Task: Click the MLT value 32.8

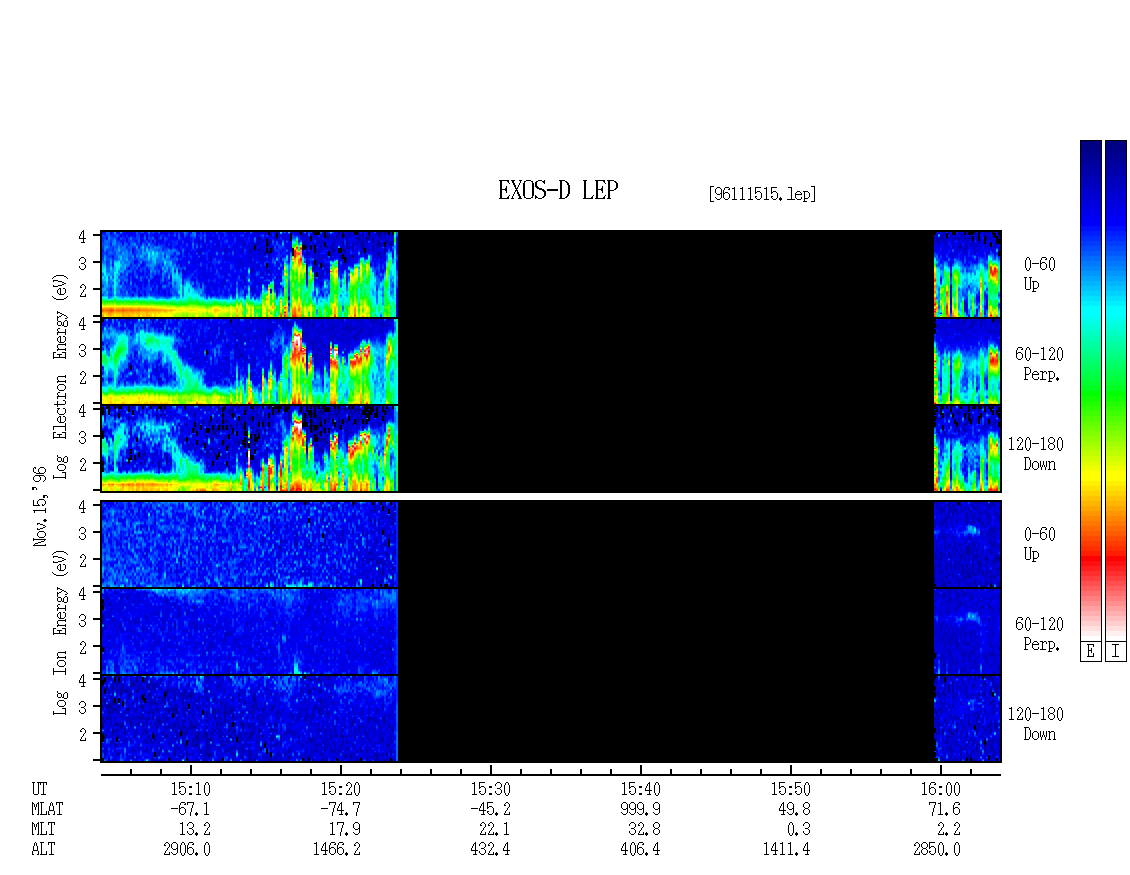Action: tap(644, 830)
